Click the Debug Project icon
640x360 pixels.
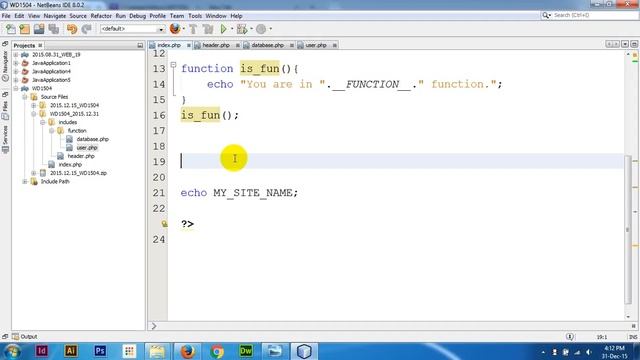[242, 29]
